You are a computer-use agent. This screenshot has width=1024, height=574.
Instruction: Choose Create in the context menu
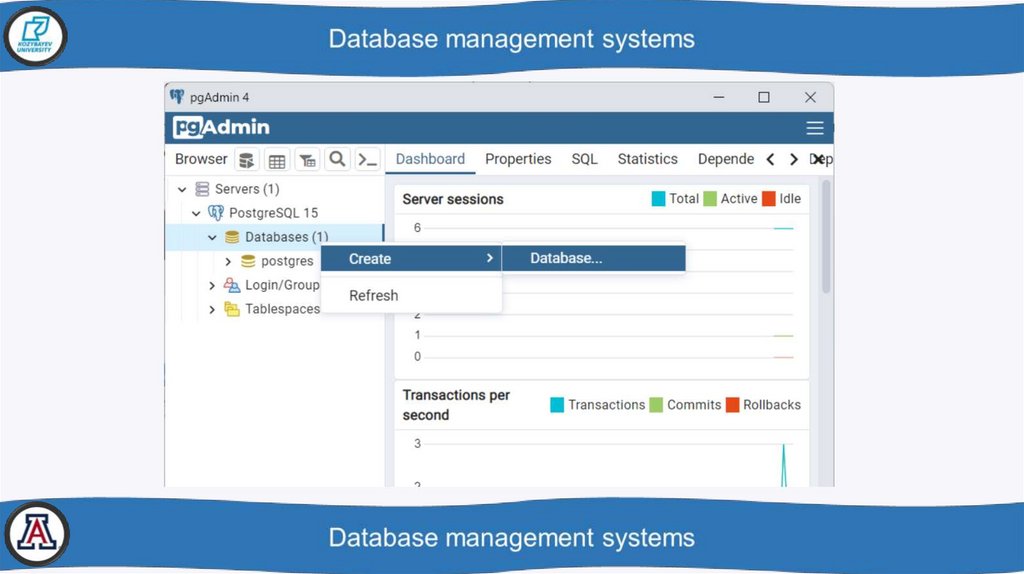point(411,259)
